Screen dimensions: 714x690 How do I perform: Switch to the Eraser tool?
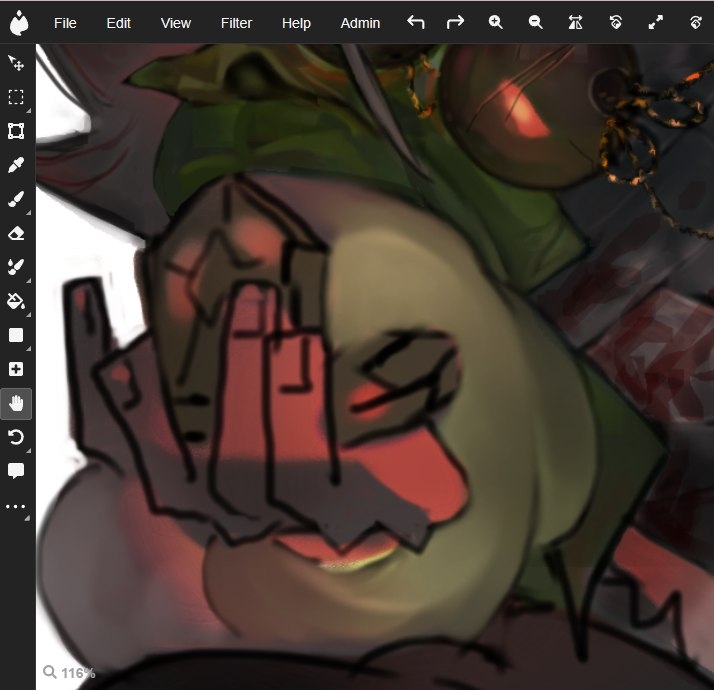tap(16, 233)
